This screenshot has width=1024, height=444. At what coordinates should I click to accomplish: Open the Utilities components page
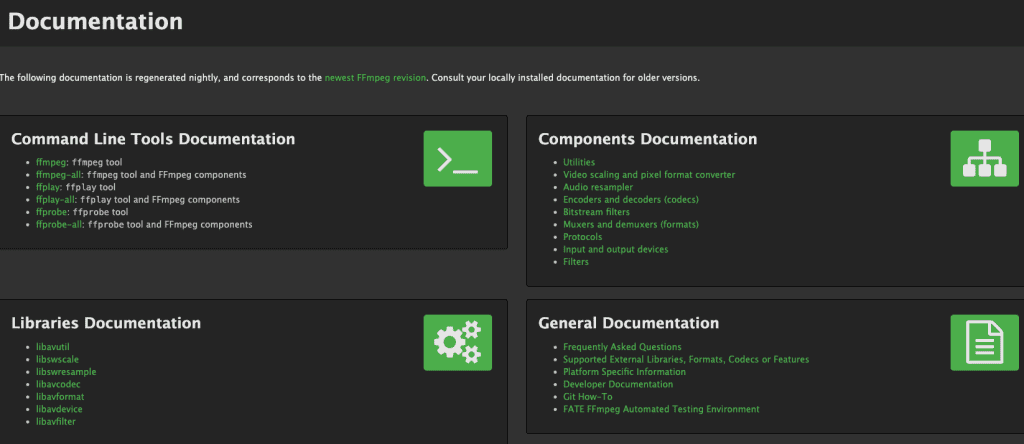pos(579,162)
